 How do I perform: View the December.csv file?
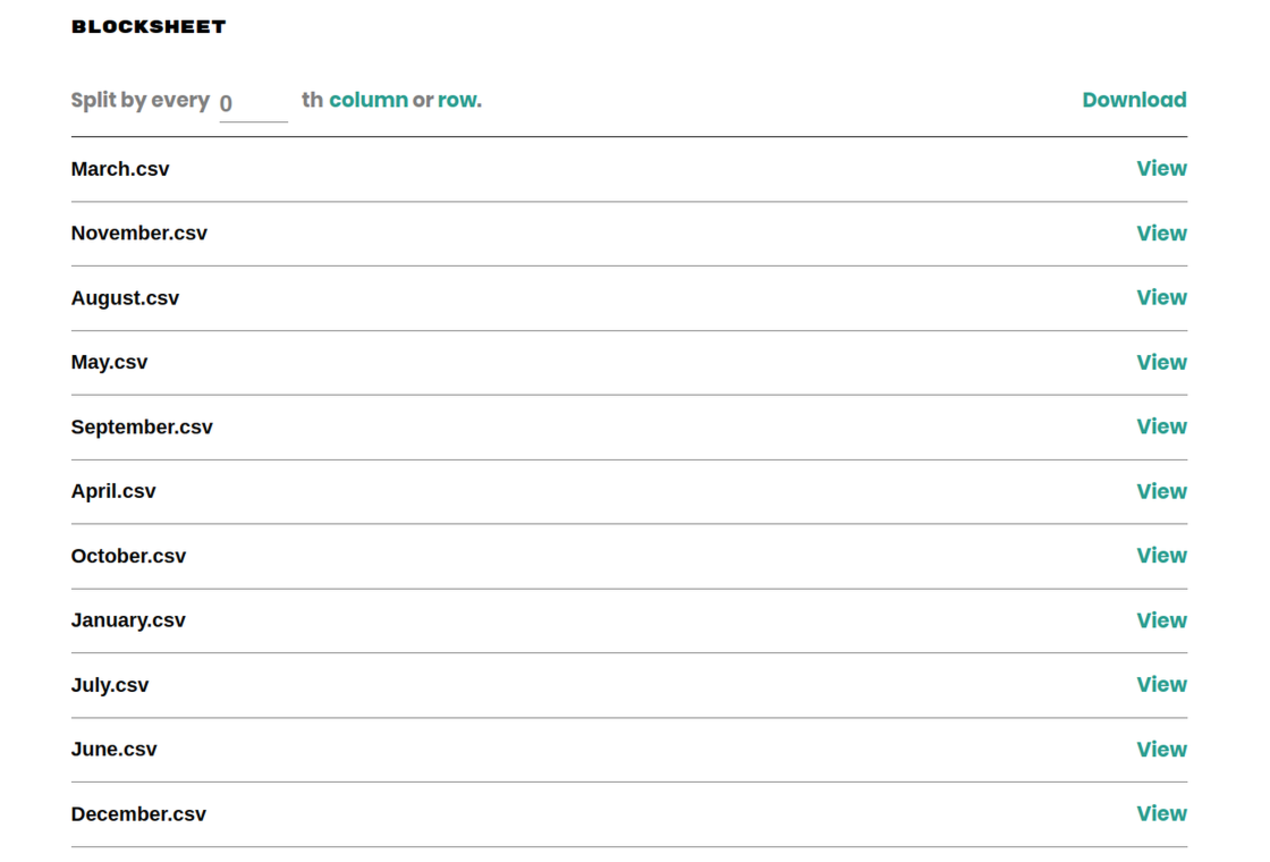click(1161, 814)
